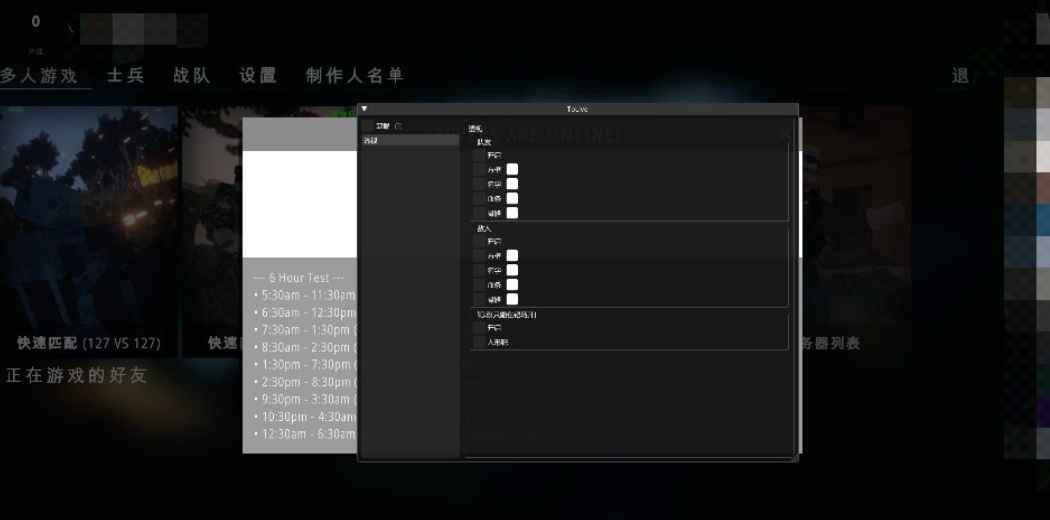This screenshot has height=520, width=1050.
Task: Toggle the third-row checkbox in the 队友 group
Action: [x=479, y=184]
